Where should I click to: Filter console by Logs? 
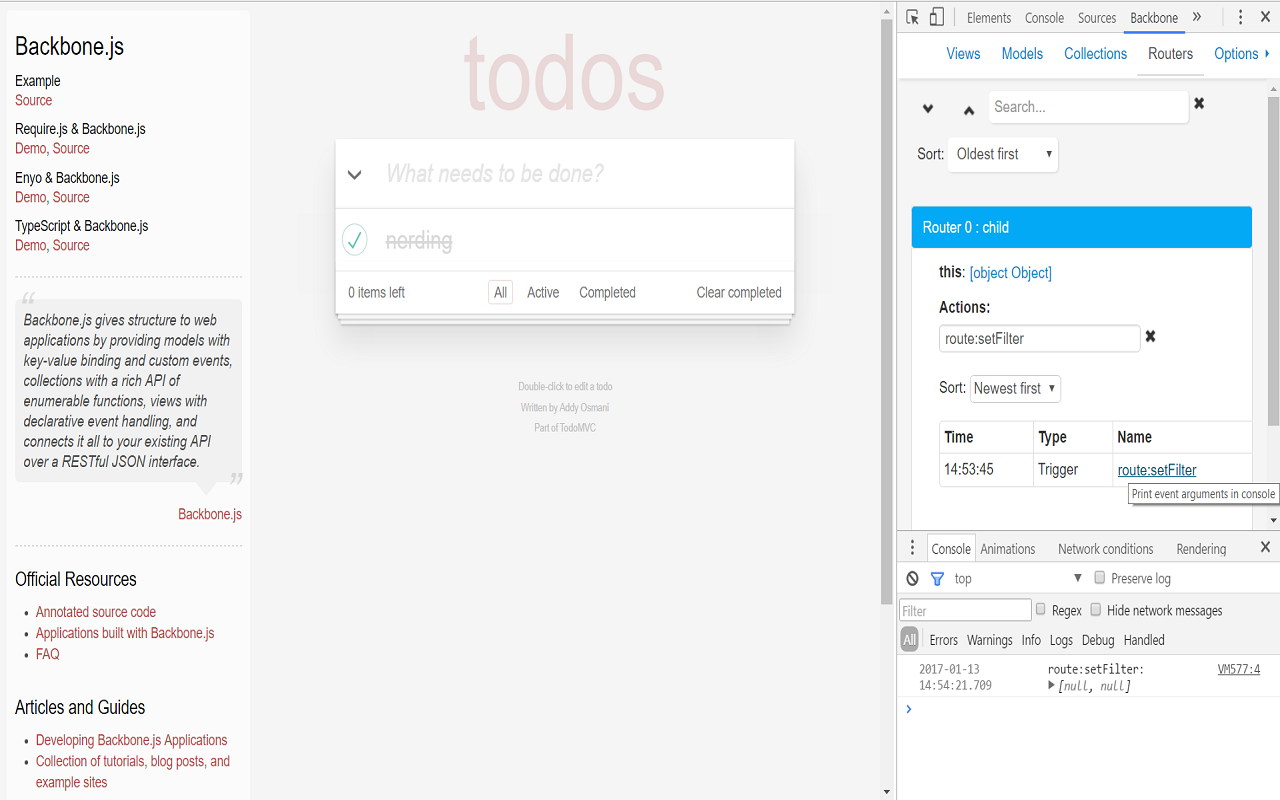tap(1061, 640)
